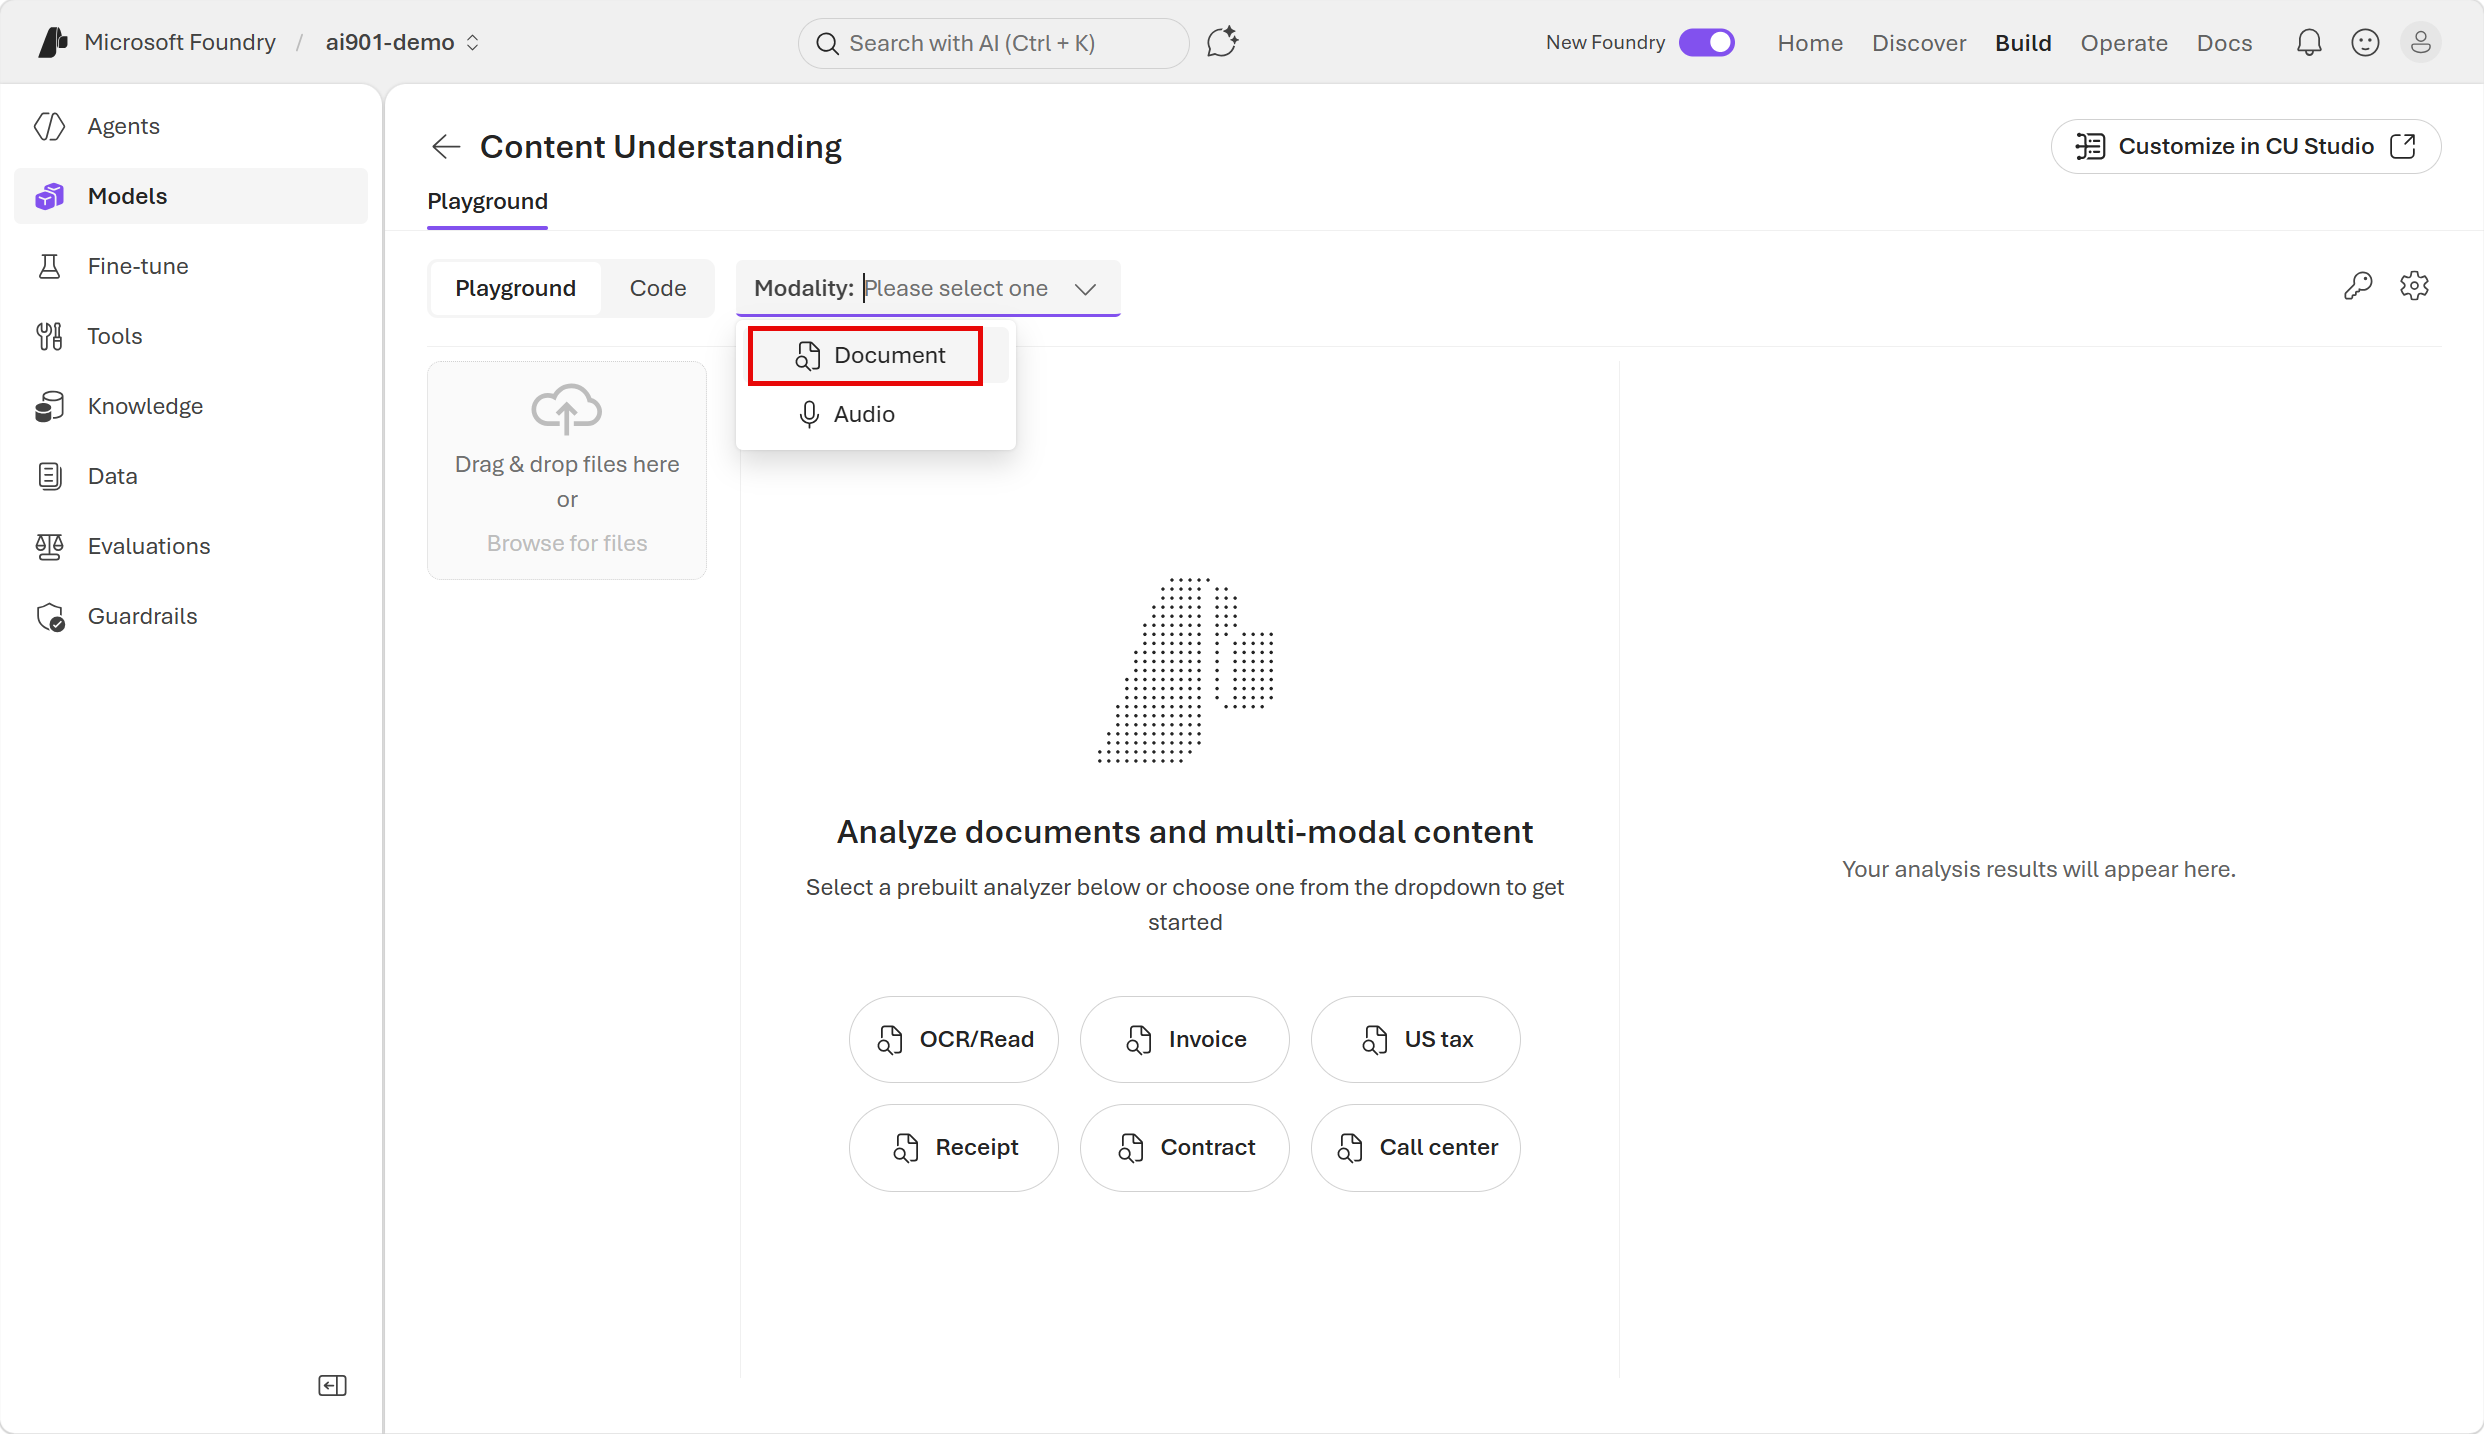Open Docs in top navigation
The height and width of the screenshot is (1434, 2484).
click(2224, 43)
